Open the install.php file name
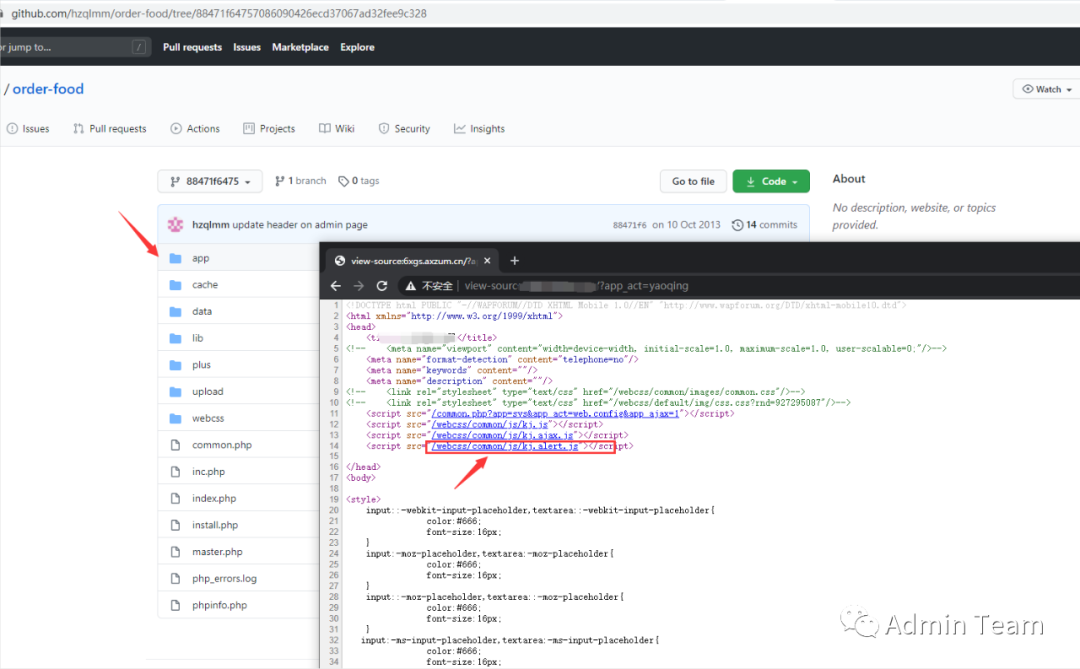1080x669 pixels. click(x=215, y=525)
